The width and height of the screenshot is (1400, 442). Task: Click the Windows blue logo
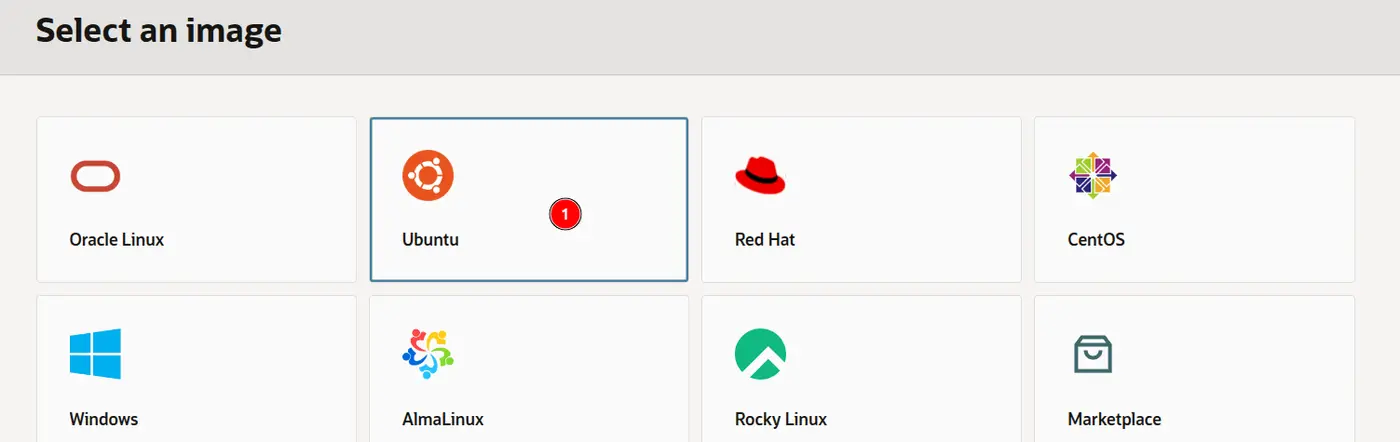95,354
